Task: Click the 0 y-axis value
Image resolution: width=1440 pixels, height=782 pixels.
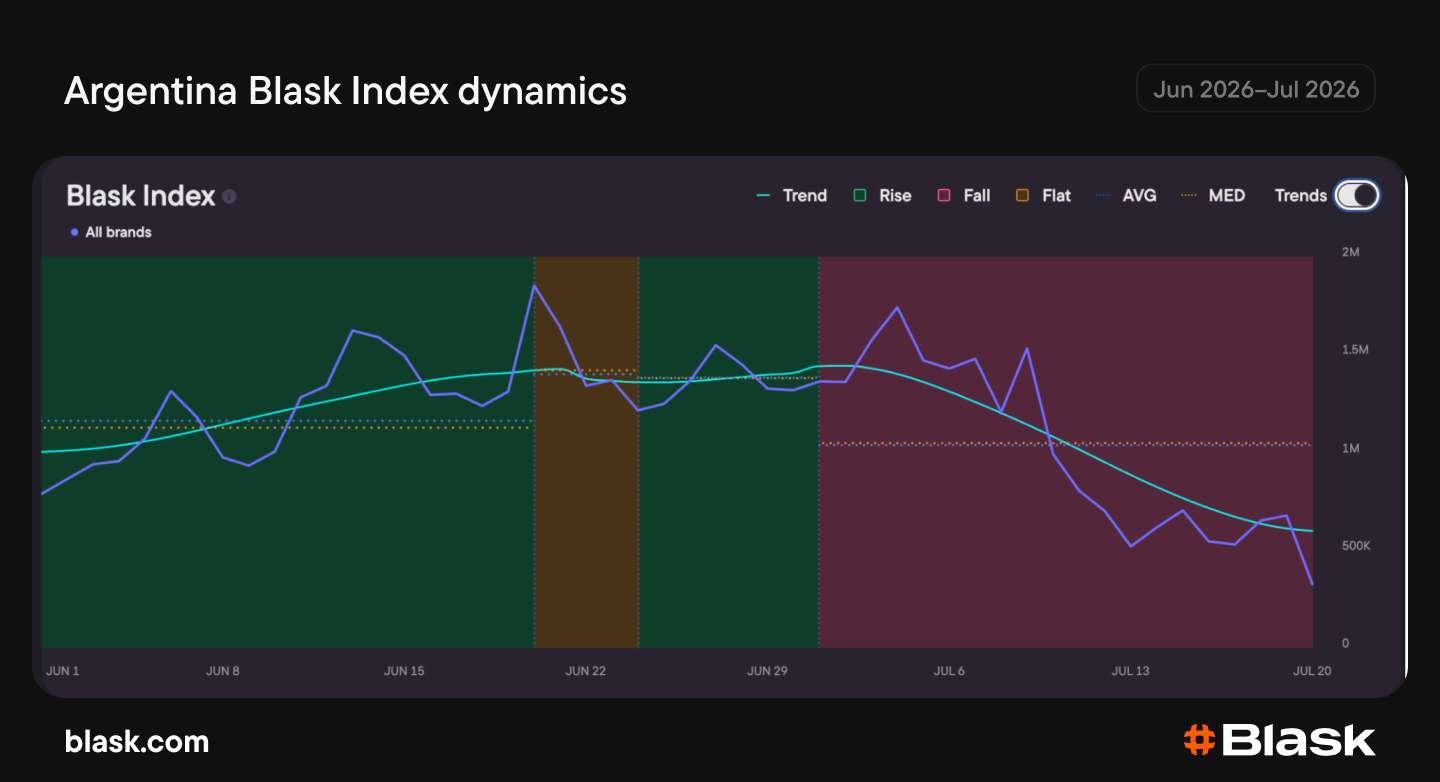Action: pyautogui.click(x=1345, y=643)
